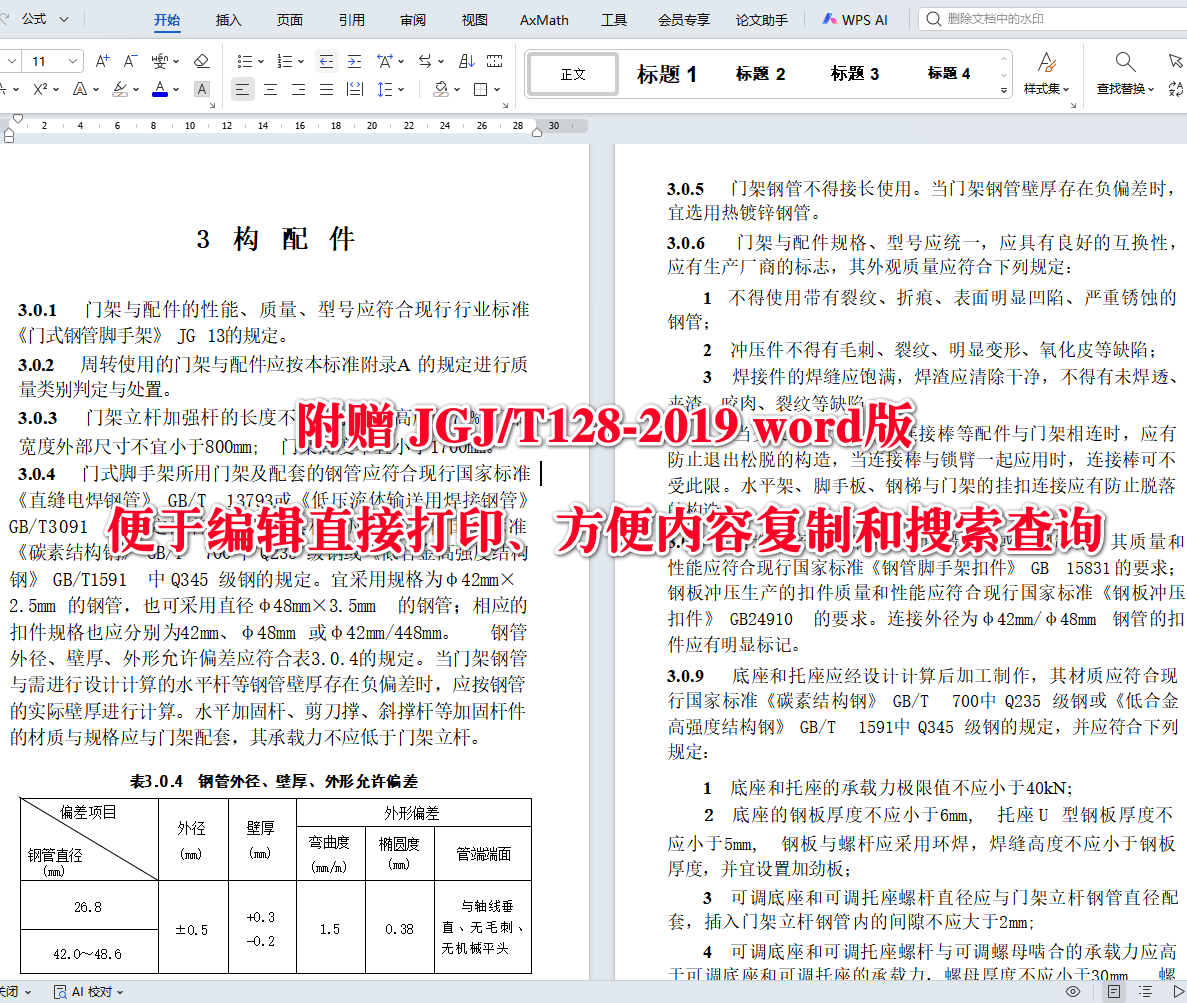Decrease paragraph indent
The image size is (1187, 1003).
point(326,61)
